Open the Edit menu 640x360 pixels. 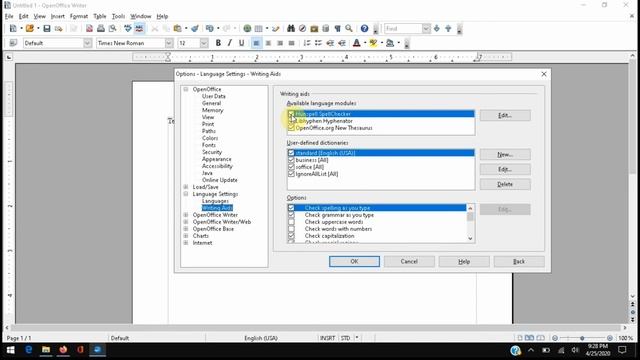24,16
